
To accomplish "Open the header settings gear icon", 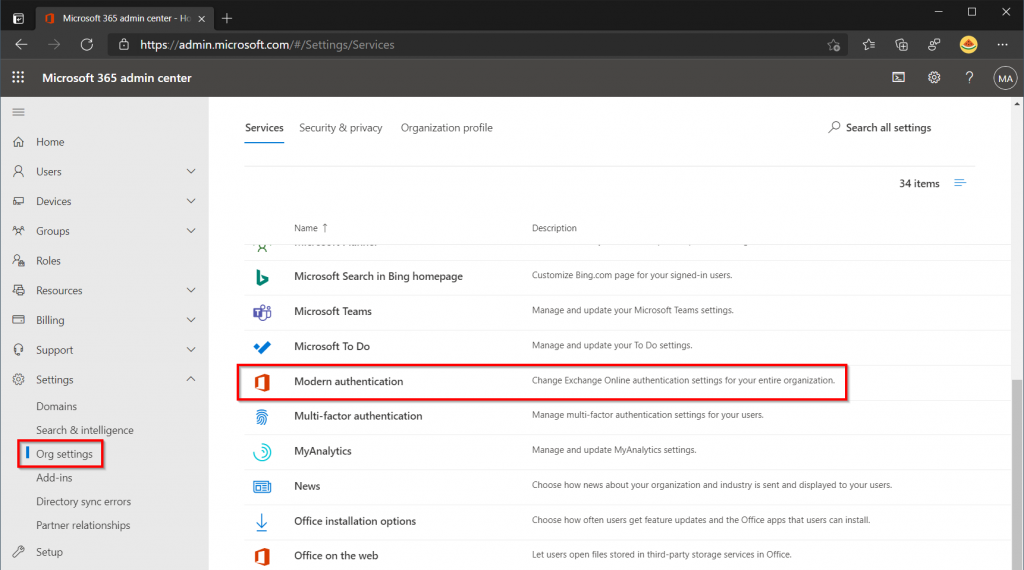I will 934,78.
